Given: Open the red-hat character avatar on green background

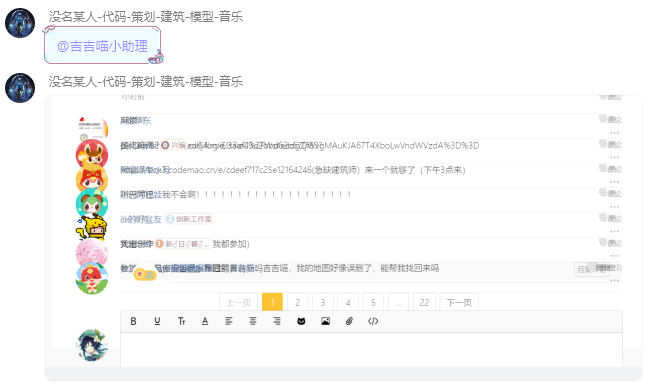Looking at the screenshot, I should (92, 278).
